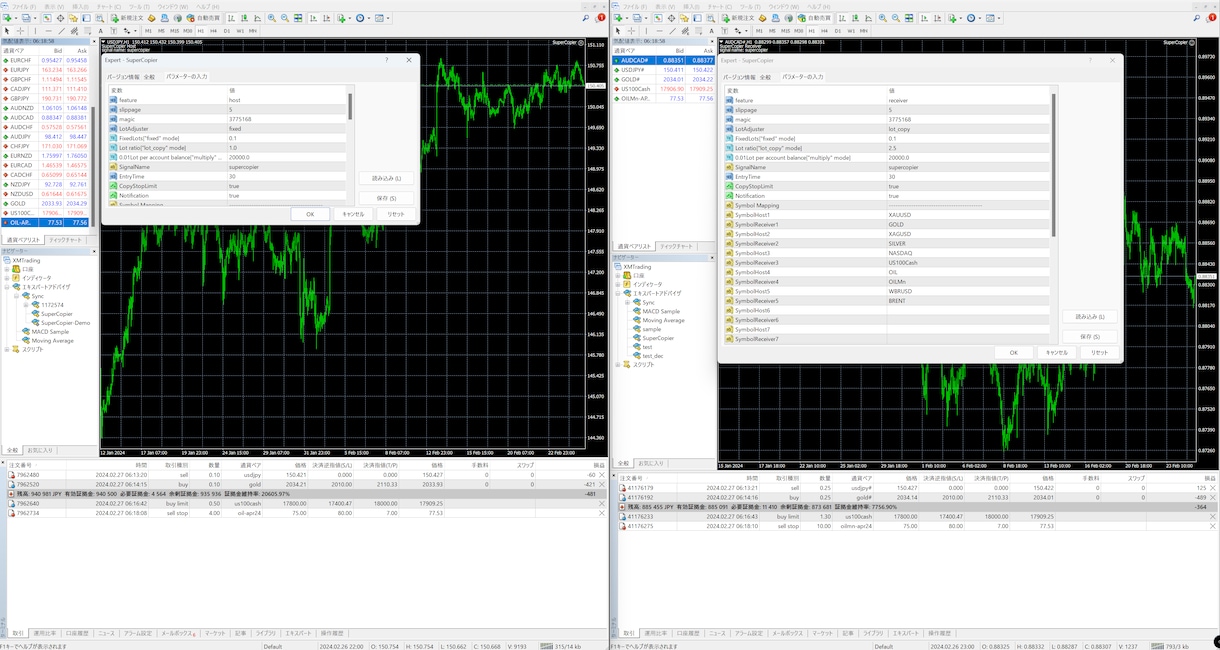Click the 読み込み (L) button in the host dialog
Screen dimensions: 1220x650
(x=386, y=178)
